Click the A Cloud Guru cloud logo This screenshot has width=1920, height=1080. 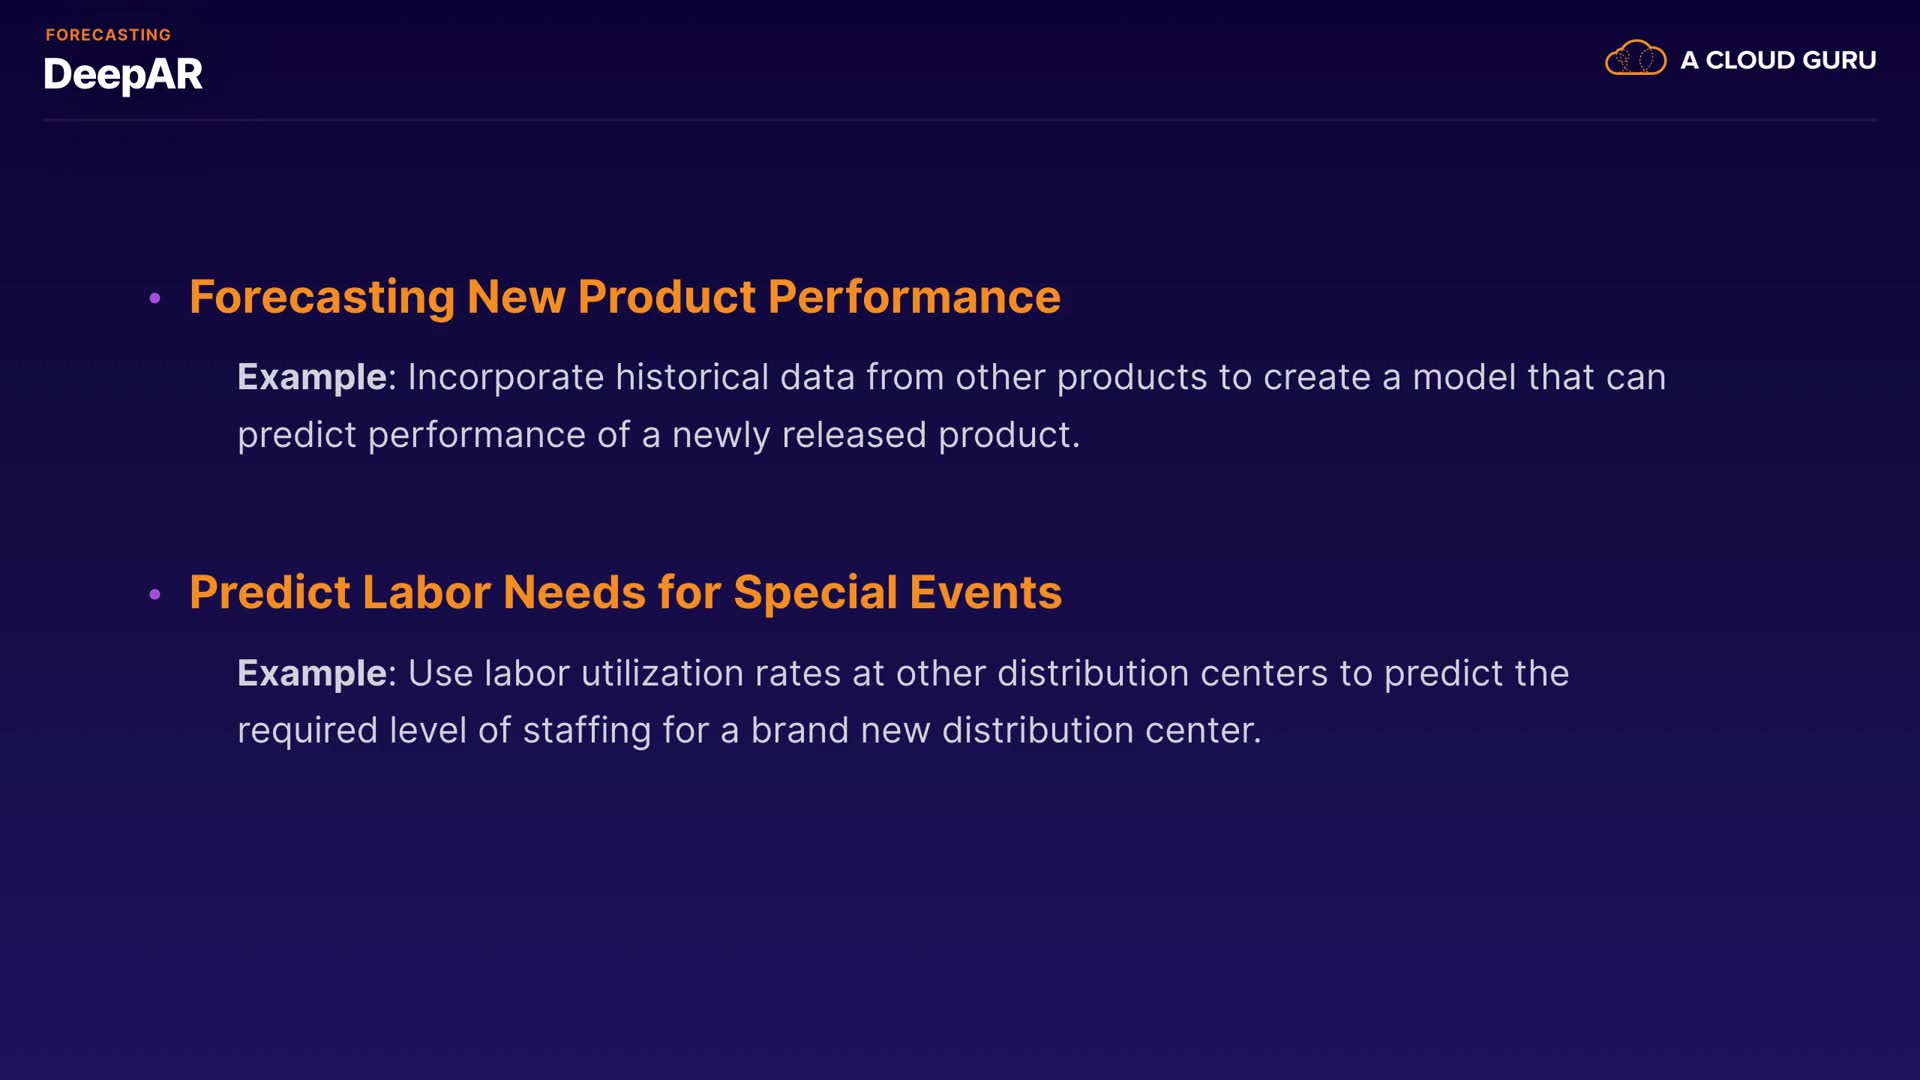1635,59
